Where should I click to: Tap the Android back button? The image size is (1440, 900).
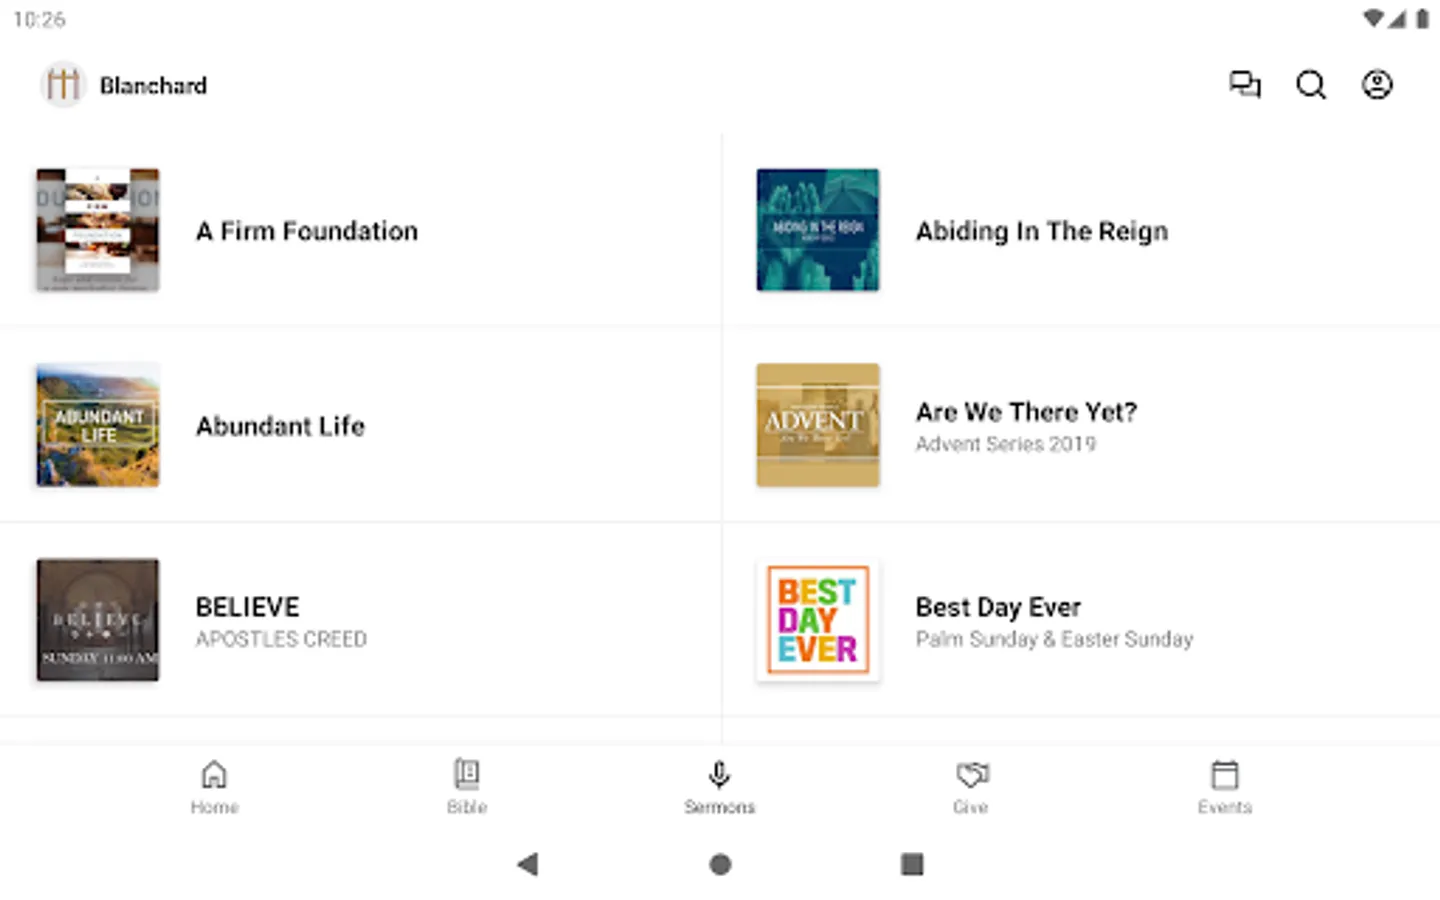point(528,864)
